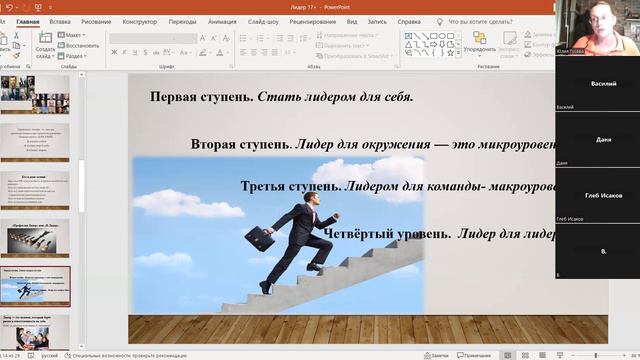The height and width of the screenshot is (360, 640).
Task: Toggle text shadow S formatting
Action: point(145,53)
